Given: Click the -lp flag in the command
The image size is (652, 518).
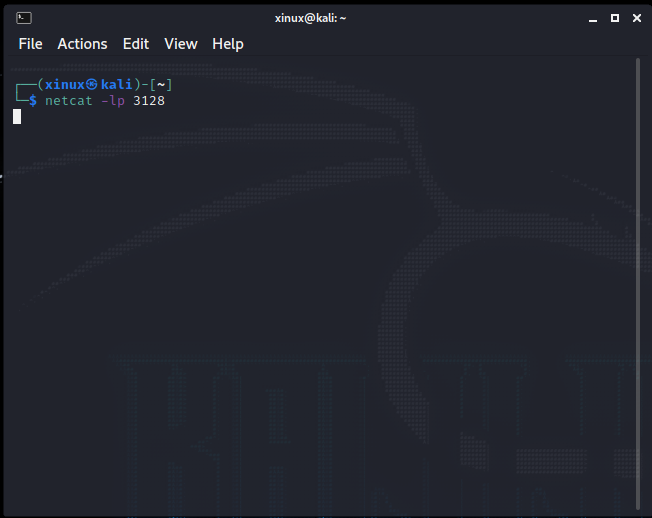Looking at the screenshot, I should 113,101.
